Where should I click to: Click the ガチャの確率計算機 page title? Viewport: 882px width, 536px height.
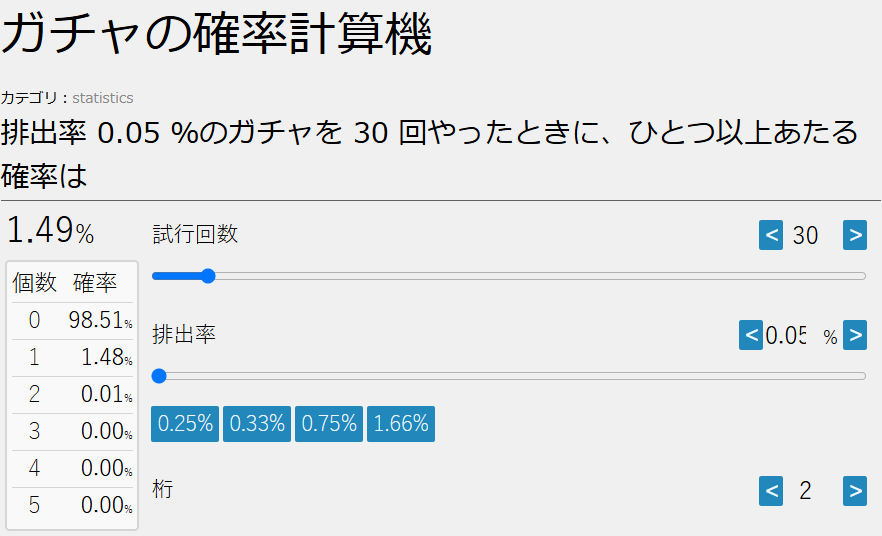click(216, 35)
